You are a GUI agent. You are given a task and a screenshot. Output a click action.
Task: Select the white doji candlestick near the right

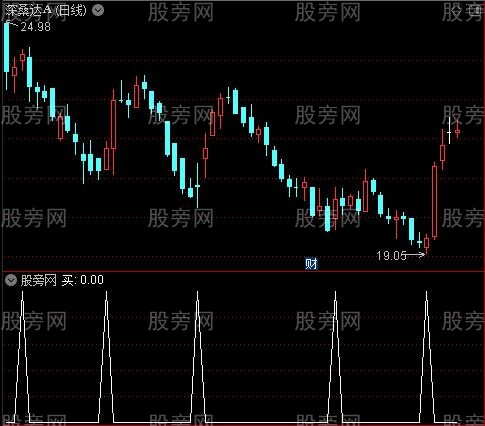click(449, 132)
